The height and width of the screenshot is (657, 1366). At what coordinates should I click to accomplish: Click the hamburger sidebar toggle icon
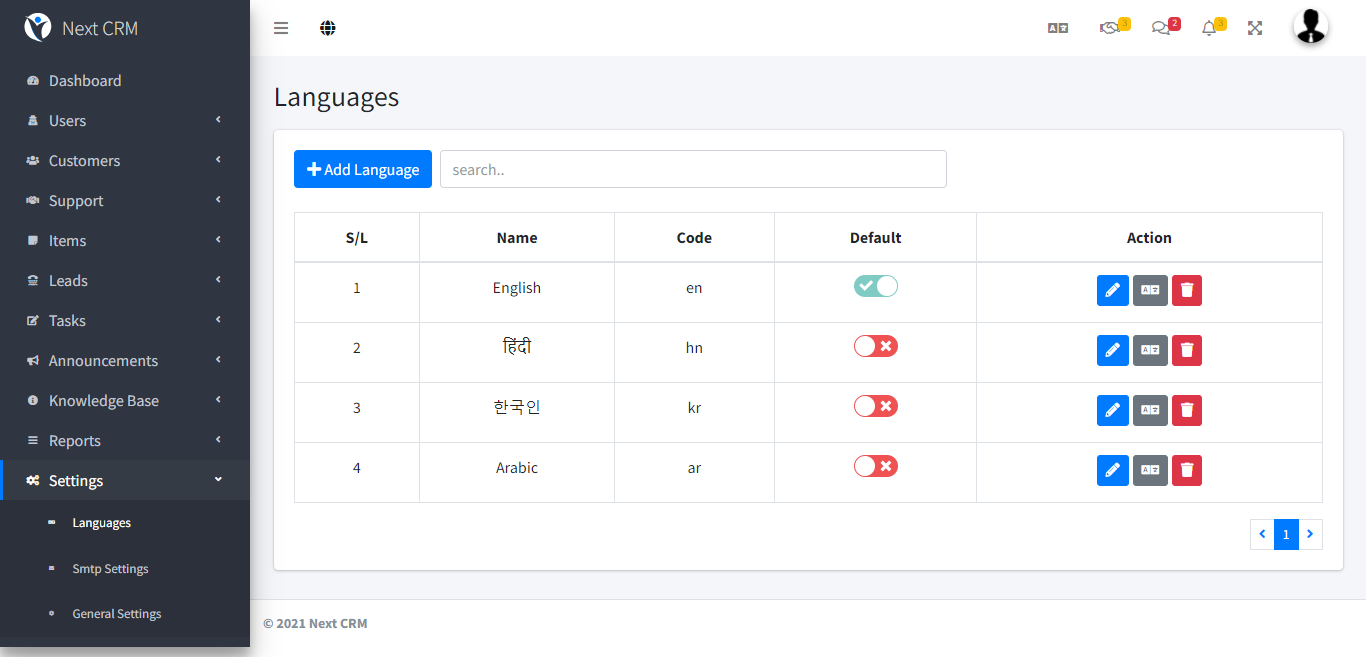[x=281, y=28]
